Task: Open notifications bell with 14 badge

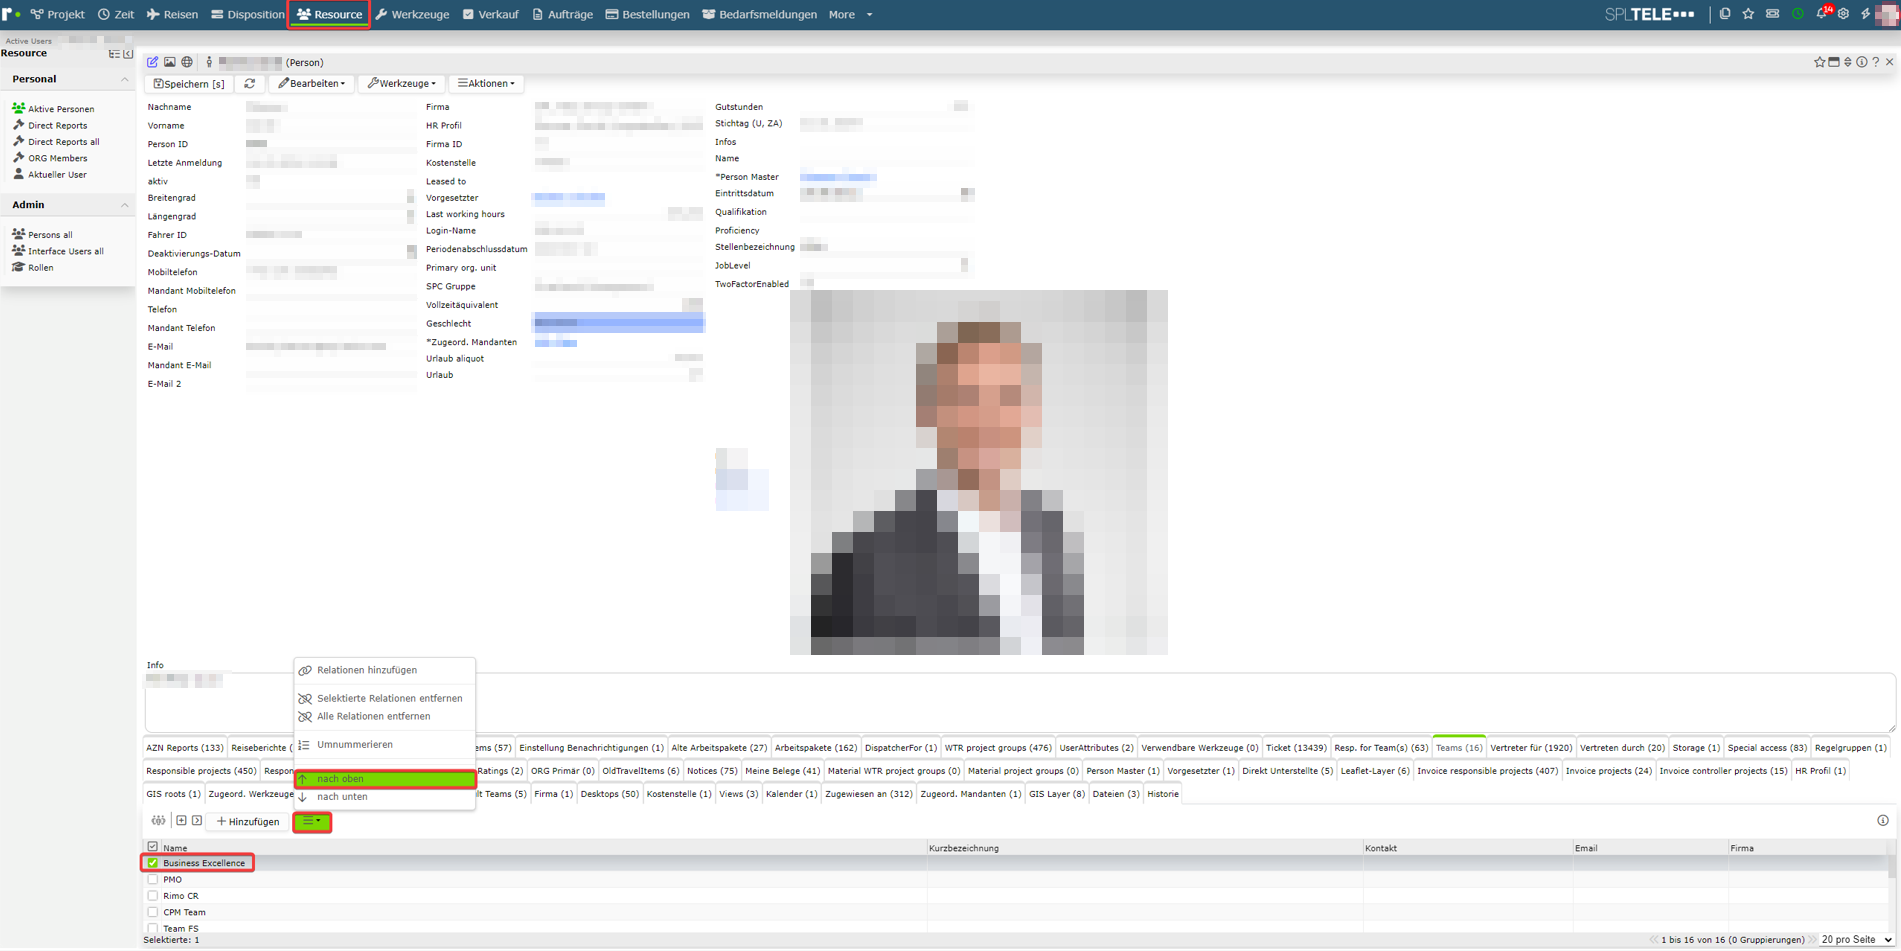Action: (1823, 13)
